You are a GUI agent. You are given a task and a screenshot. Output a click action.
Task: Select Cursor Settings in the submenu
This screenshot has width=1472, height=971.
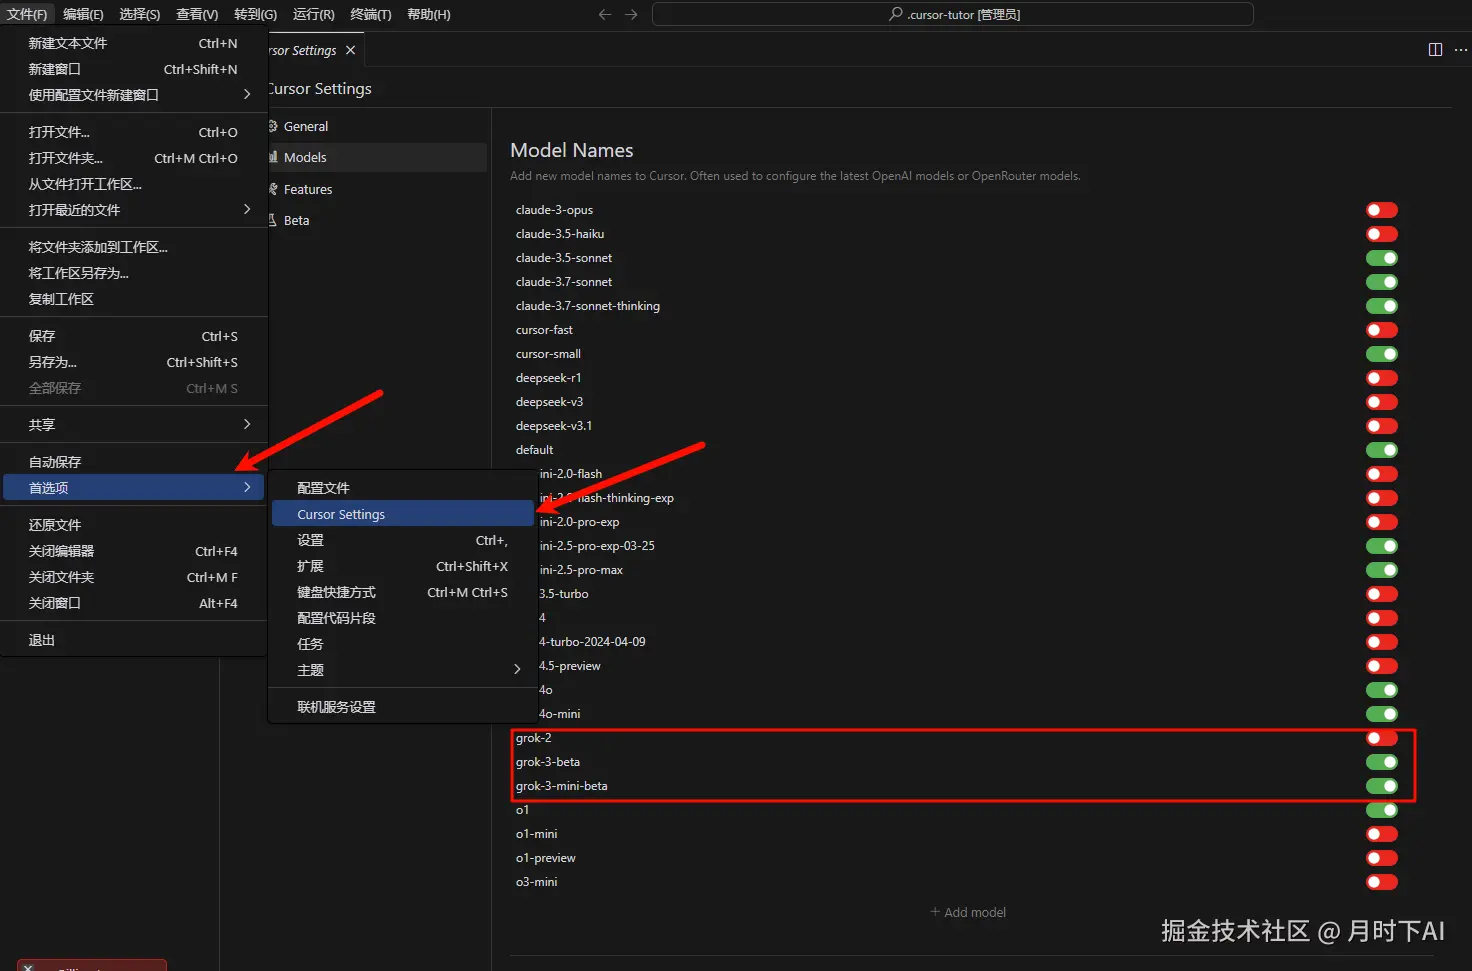403,514
